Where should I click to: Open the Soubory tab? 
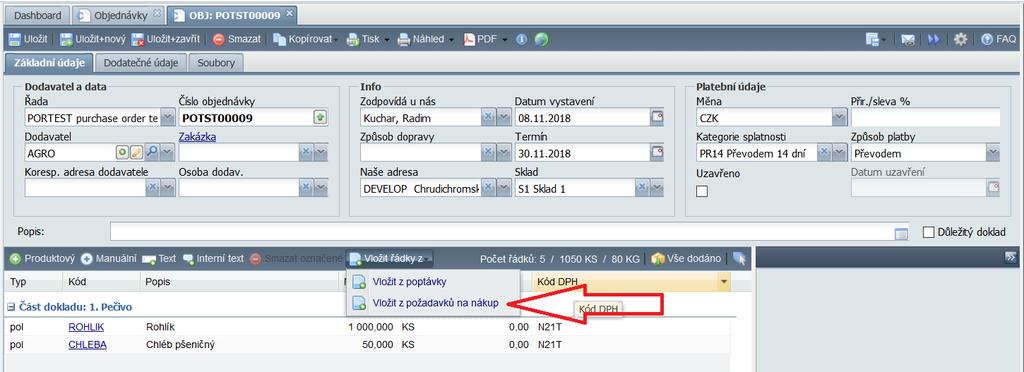coord(217,63)
